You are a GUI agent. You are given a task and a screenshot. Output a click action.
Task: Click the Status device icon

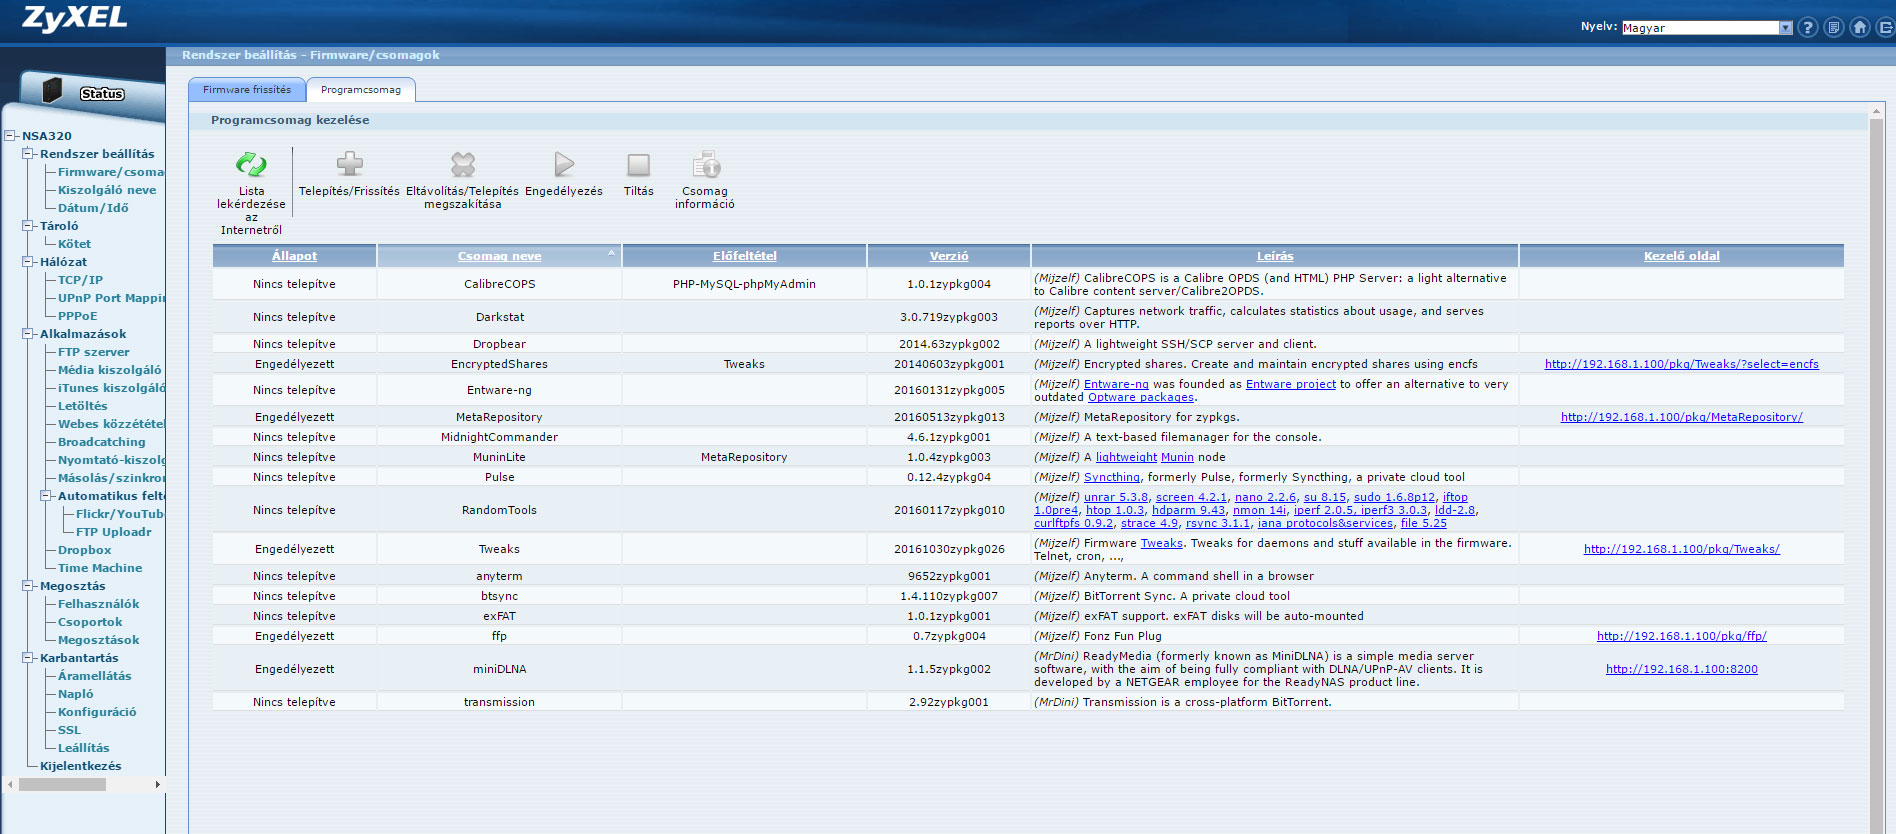coord(53,91)
